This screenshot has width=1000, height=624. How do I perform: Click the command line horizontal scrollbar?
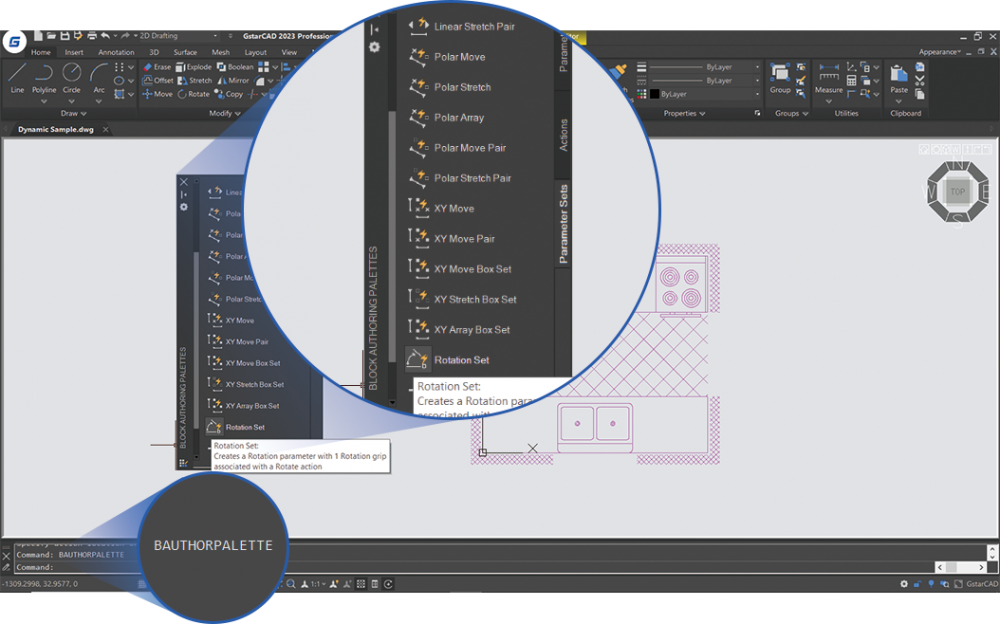(960, 567)
